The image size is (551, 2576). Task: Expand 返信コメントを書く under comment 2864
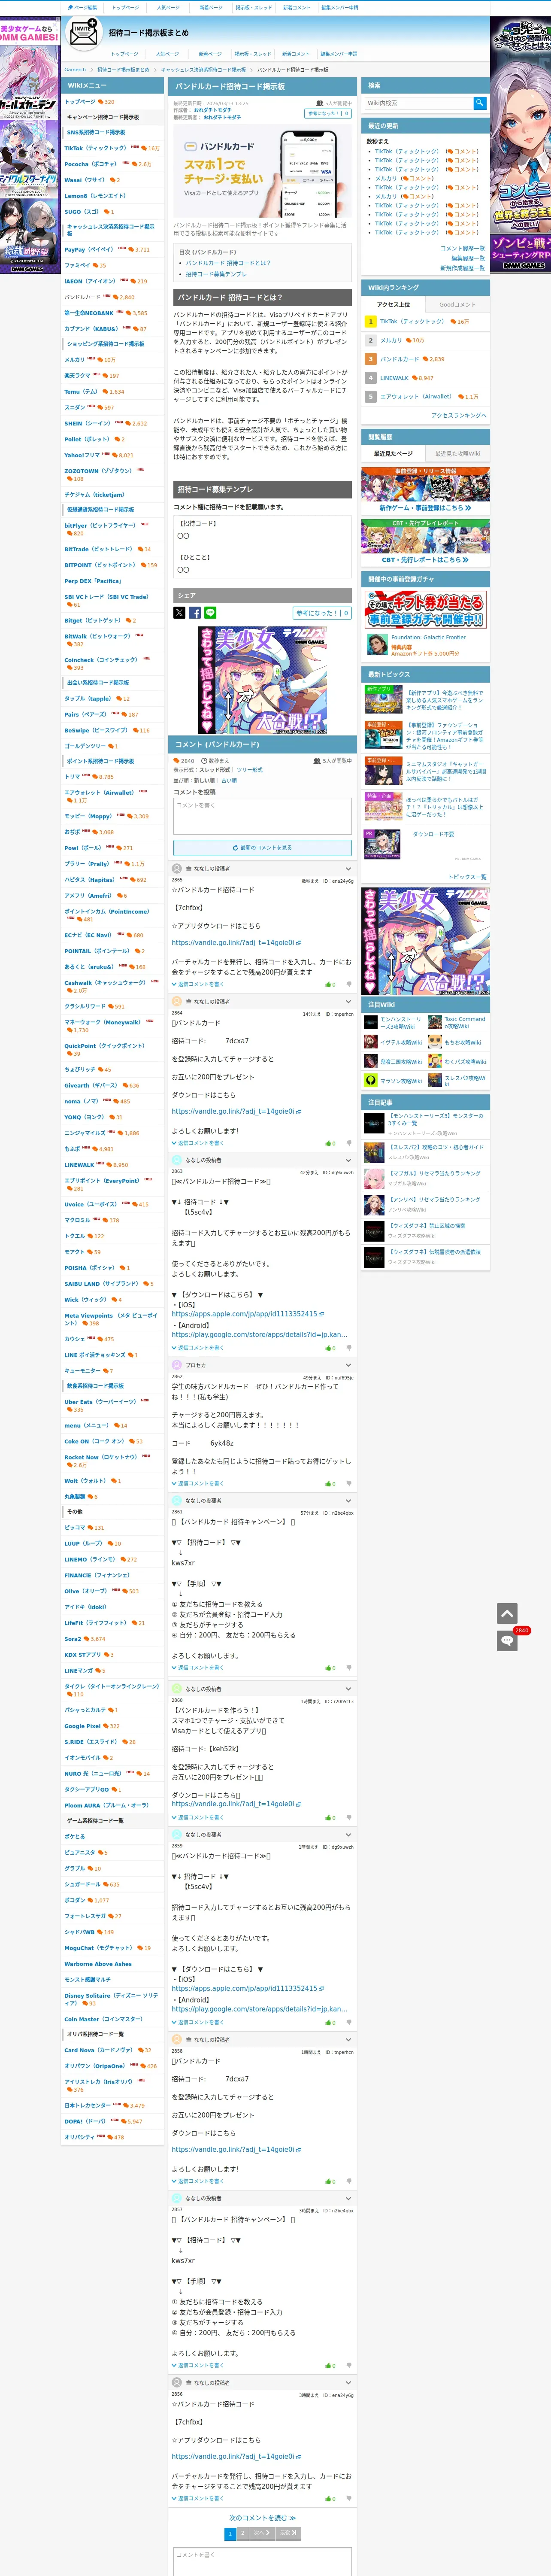[x=198, y=1143]
